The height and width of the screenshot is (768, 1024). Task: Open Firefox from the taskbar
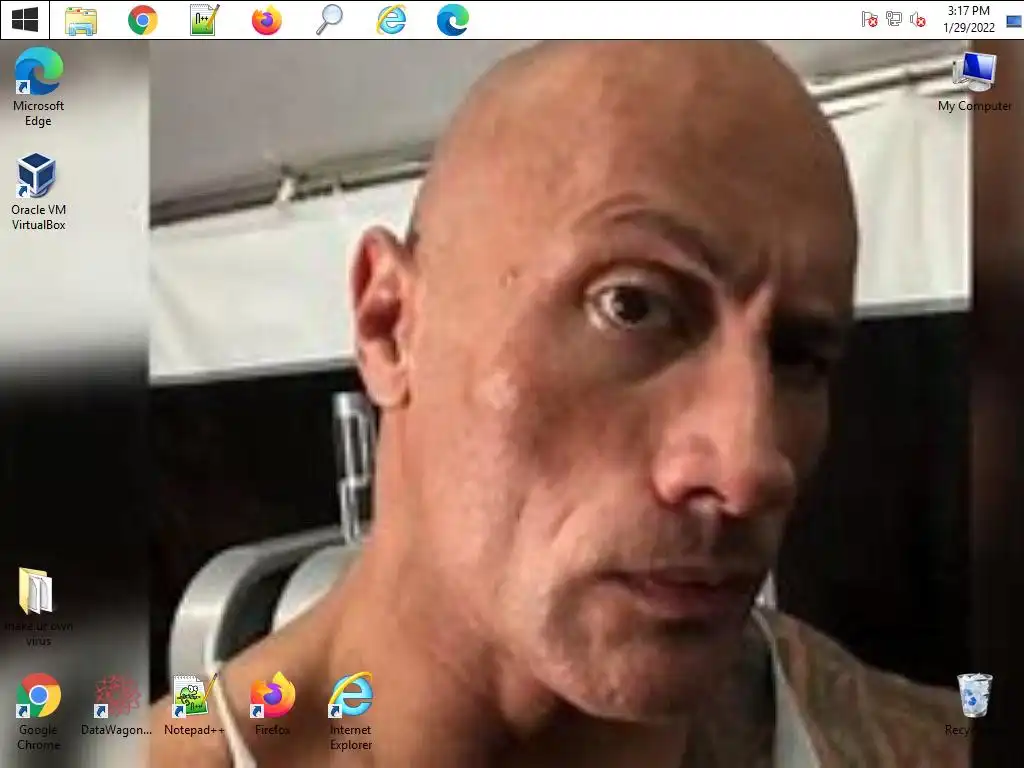click(x=266, y=20)
